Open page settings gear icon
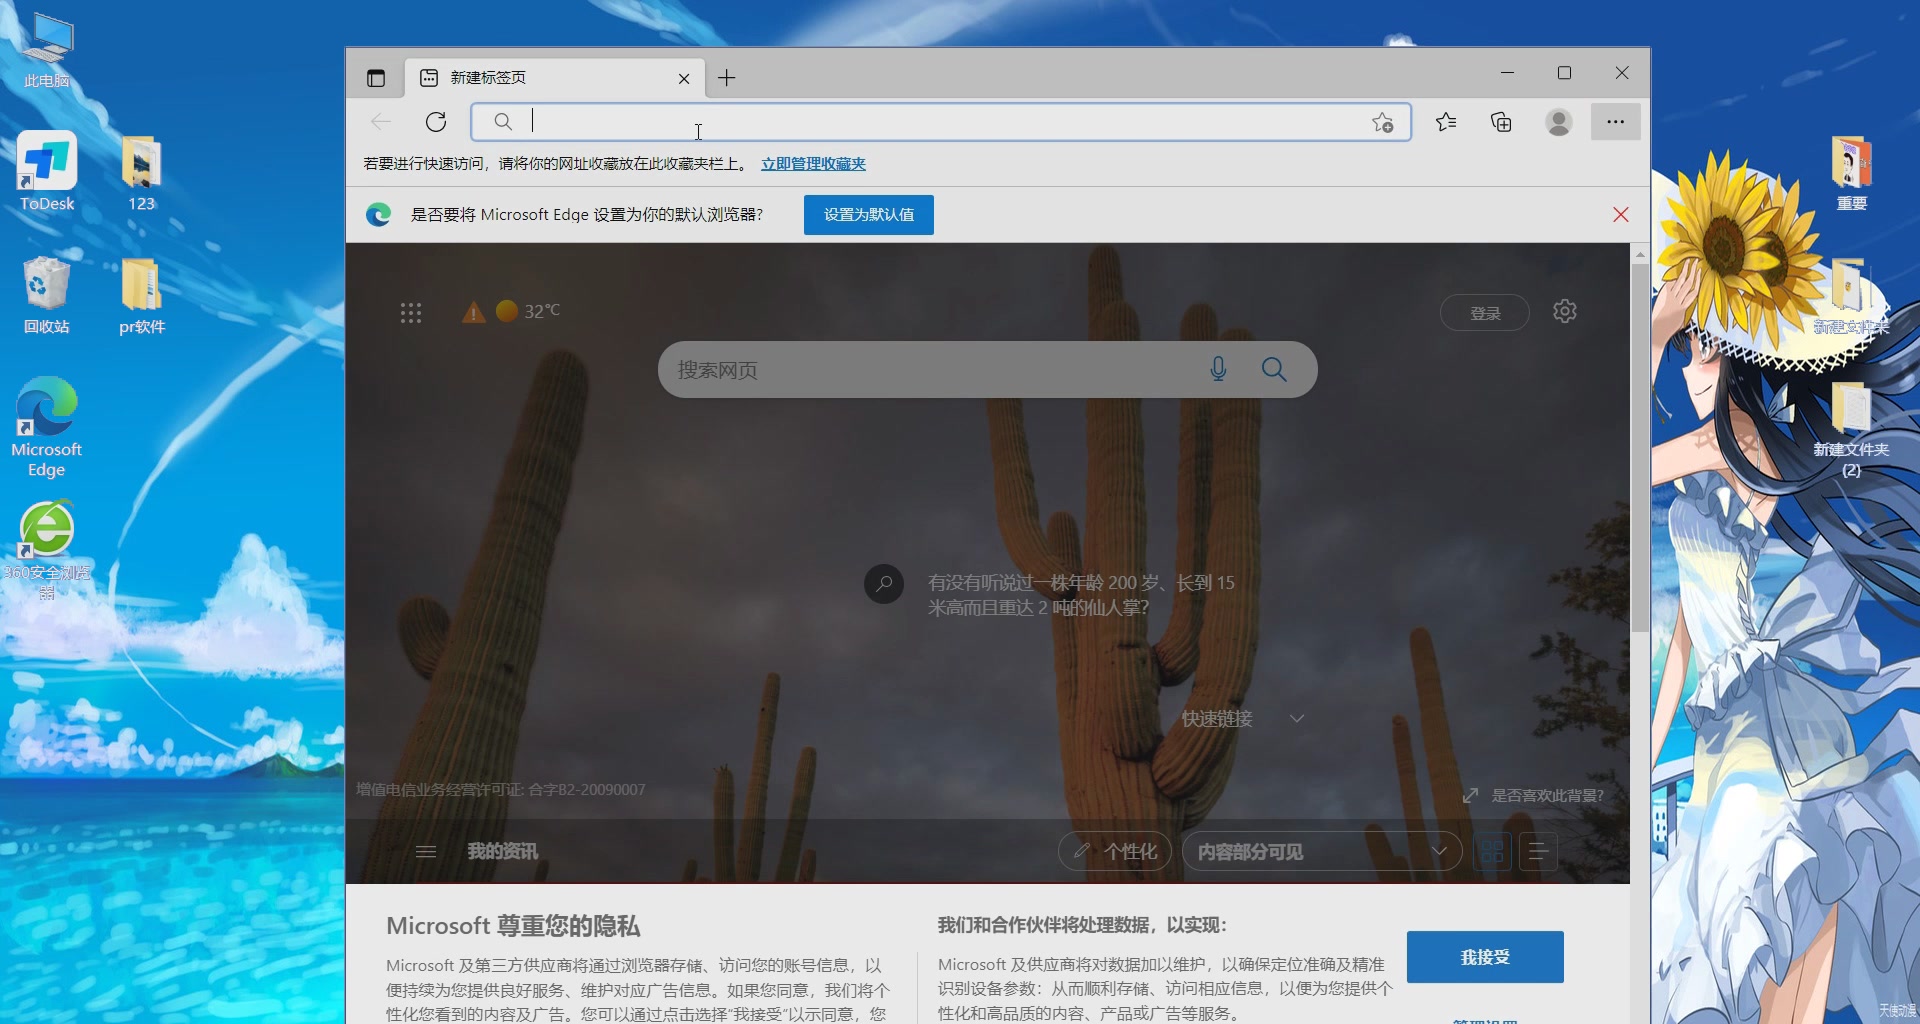Screen dimensions: 1920x1024 coord(1565,311)
